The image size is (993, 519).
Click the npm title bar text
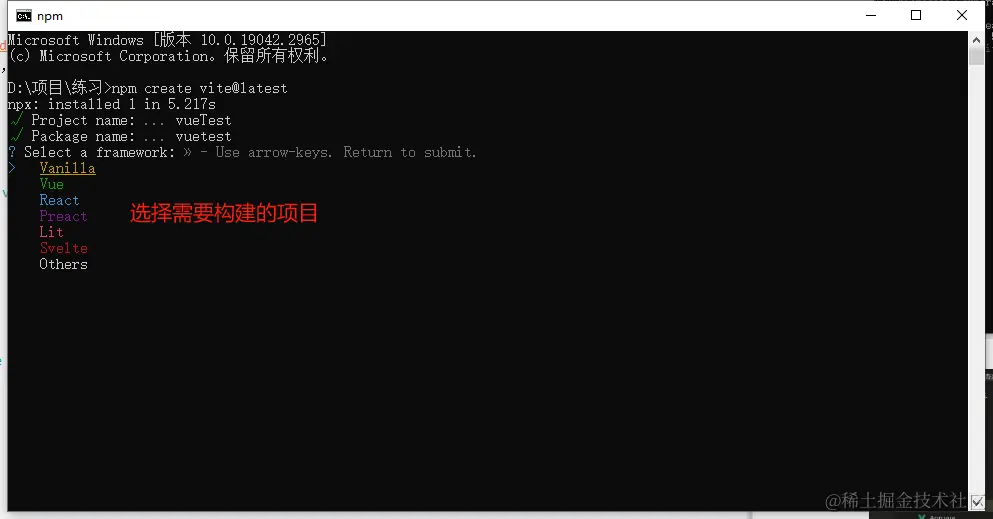coord(49,16)
